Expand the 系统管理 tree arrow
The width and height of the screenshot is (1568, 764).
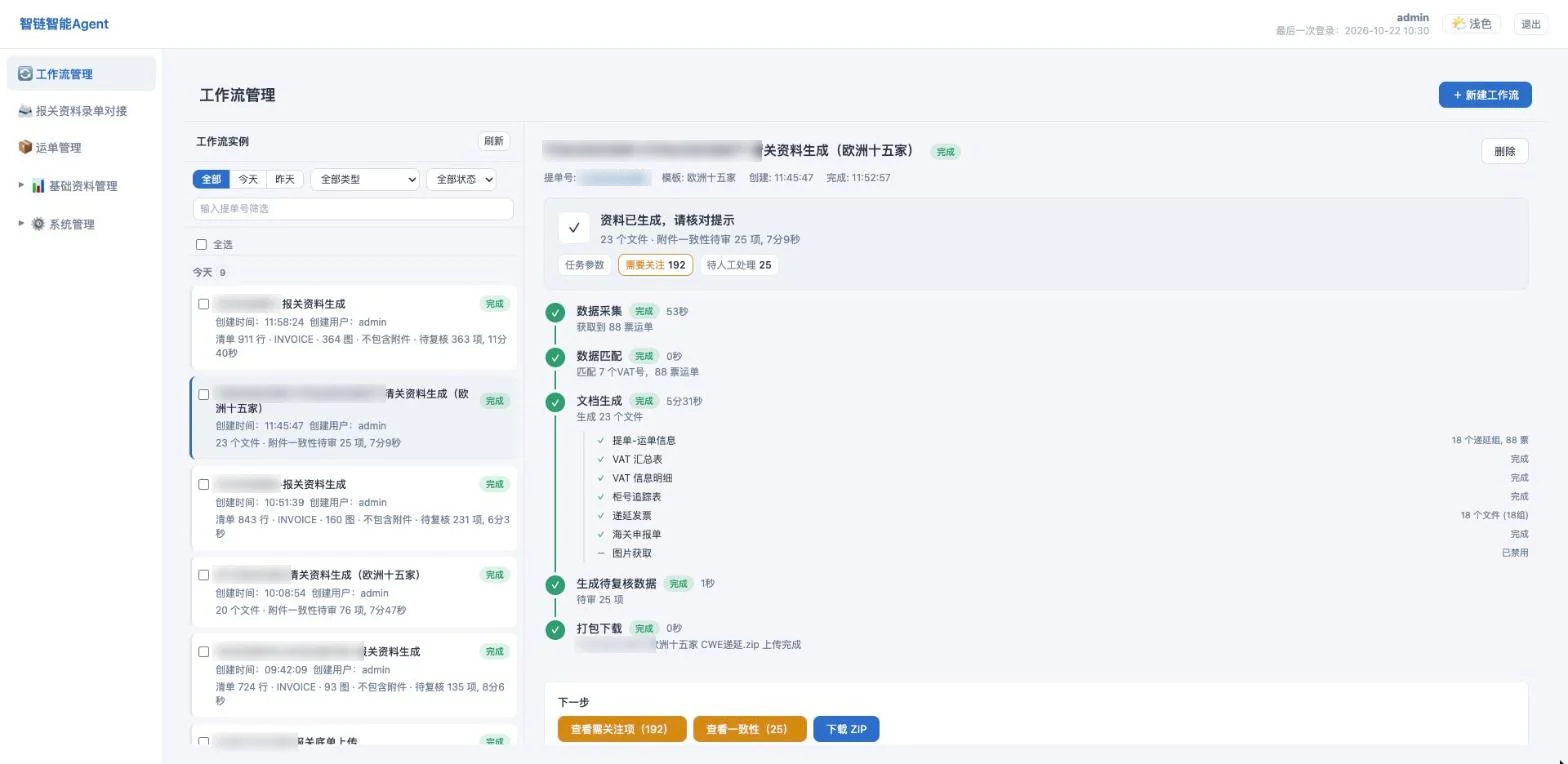tap(22, 223)
